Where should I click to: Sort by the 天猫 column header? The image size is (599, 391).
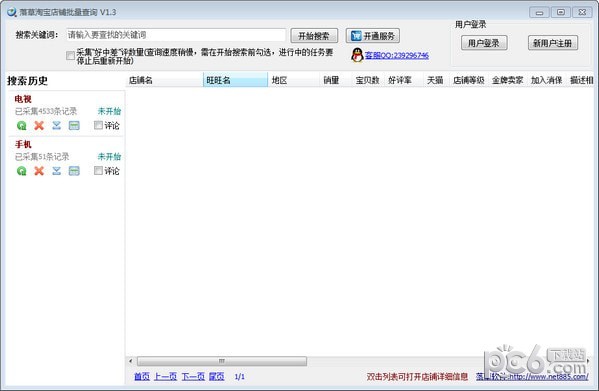coord(436,80)
